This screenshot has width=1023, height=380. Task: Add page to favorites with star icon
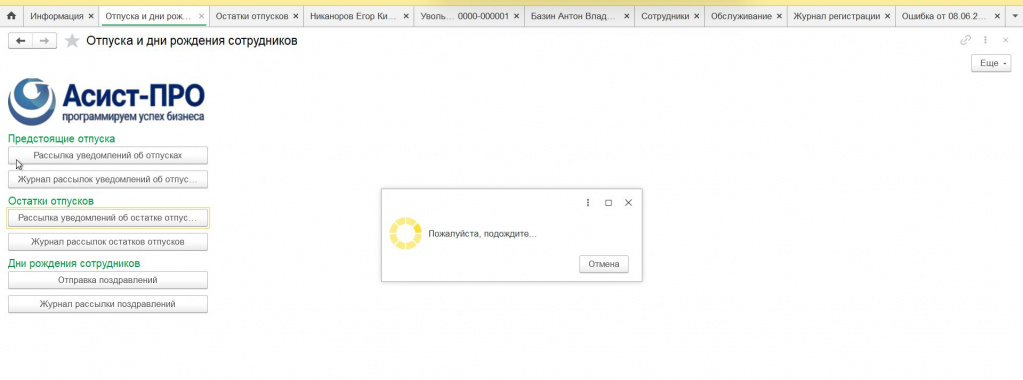coord(72,41)
